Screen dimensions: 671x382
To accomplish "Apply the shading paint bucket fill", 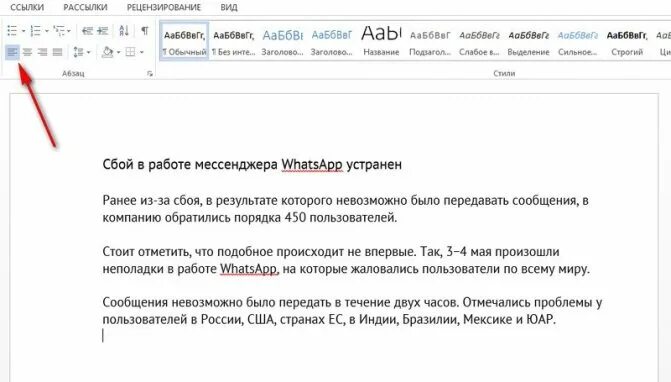I will coord(107,52).
